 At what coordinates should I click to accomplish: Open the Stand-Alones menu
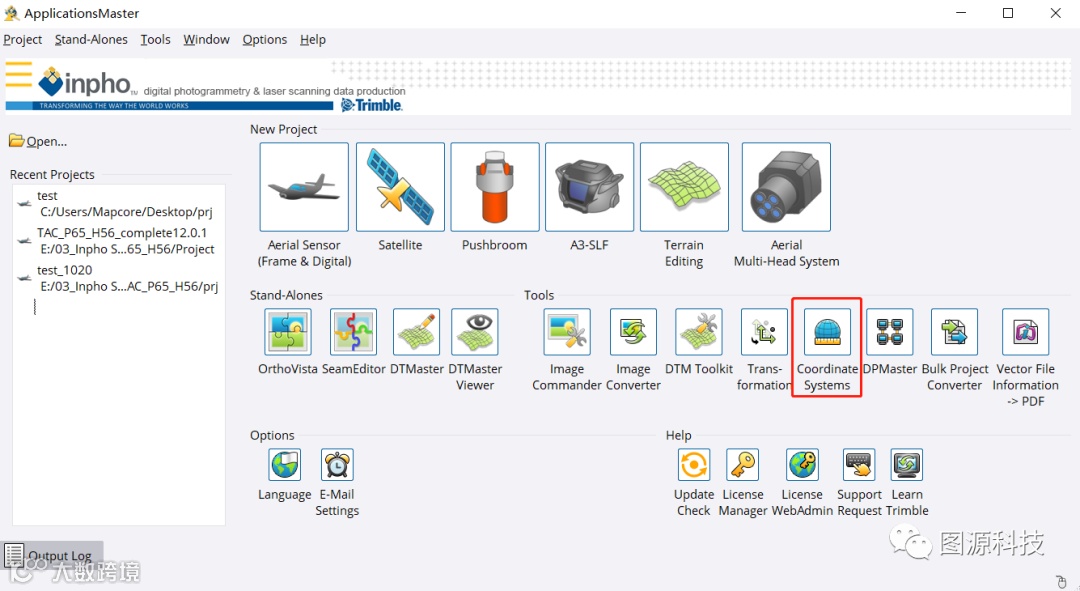[91, 40]
